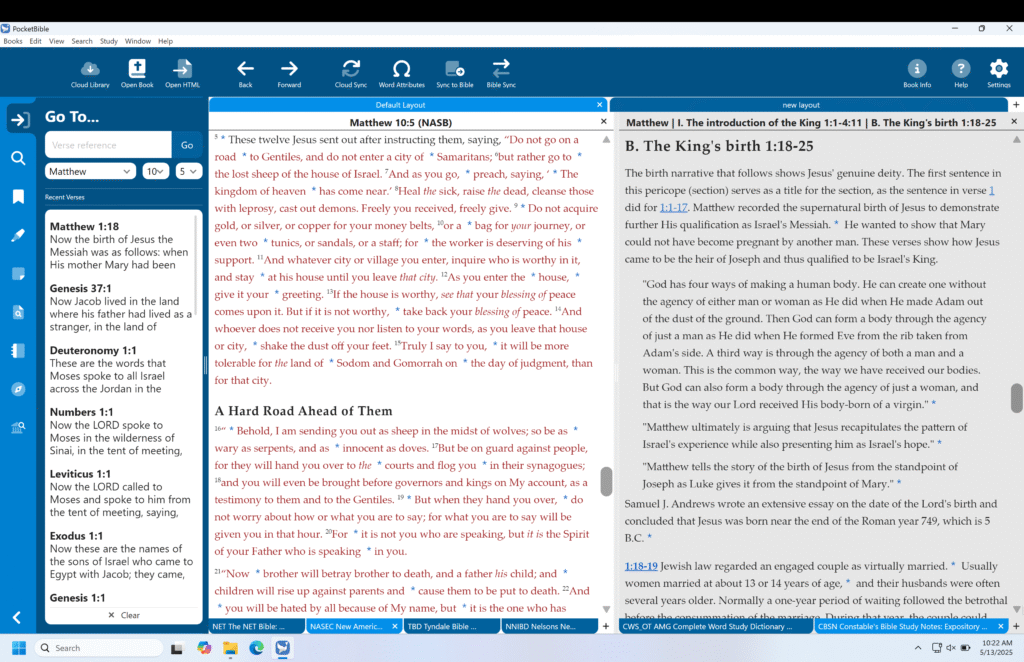Switch to the Default Layout tab
1024x662 pixels.
tap(400, 104)
